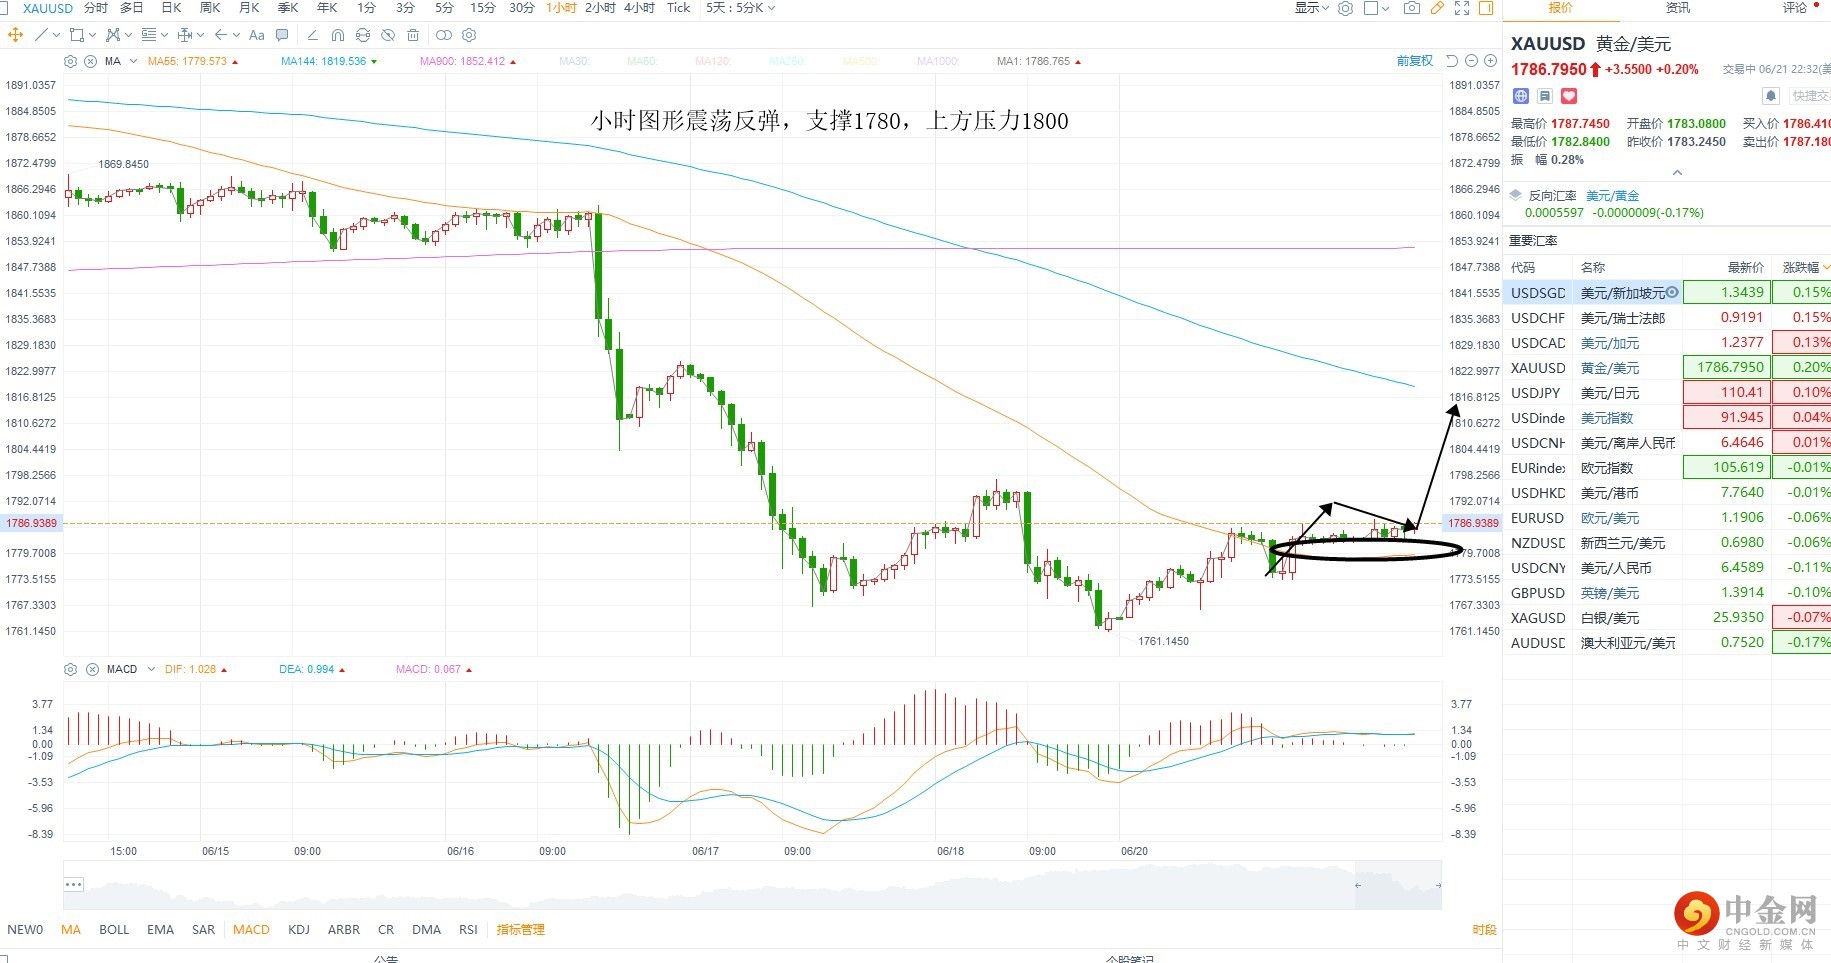
Task: Open MACD indicator type dropdown
Action: click(151, 669)
